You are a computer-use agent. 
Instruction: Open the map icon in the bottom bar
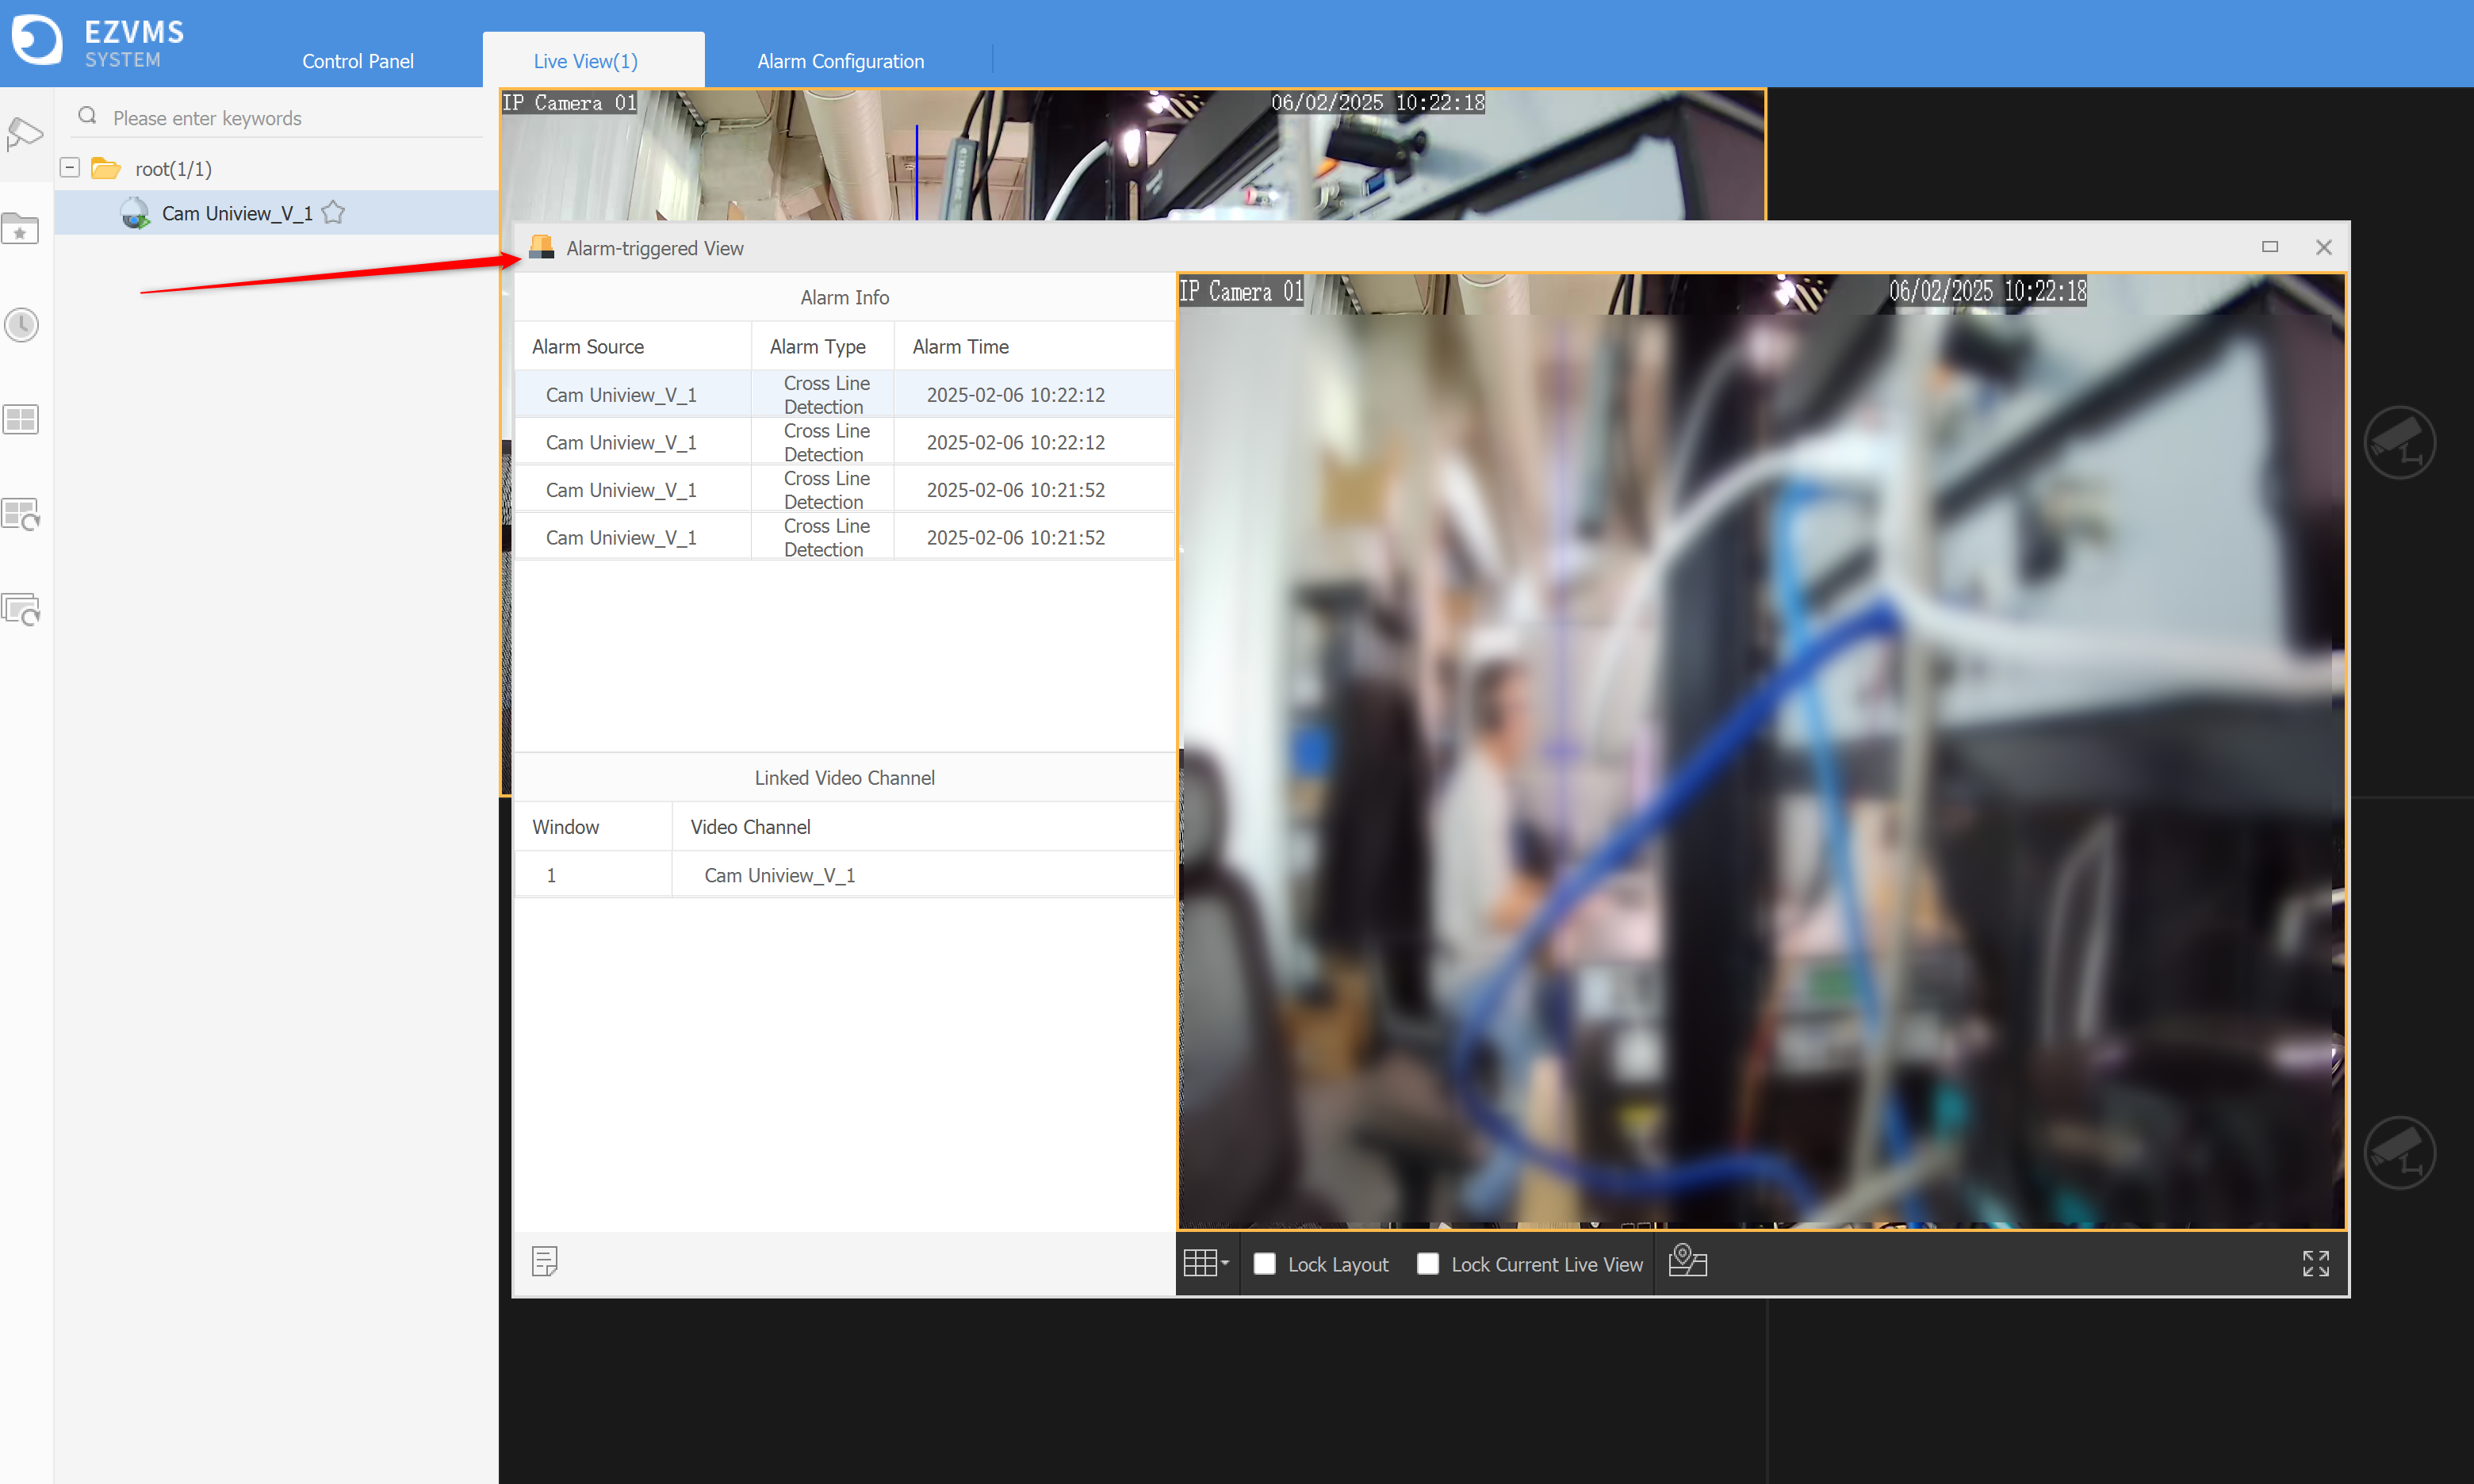[x=1687, y=1262]
